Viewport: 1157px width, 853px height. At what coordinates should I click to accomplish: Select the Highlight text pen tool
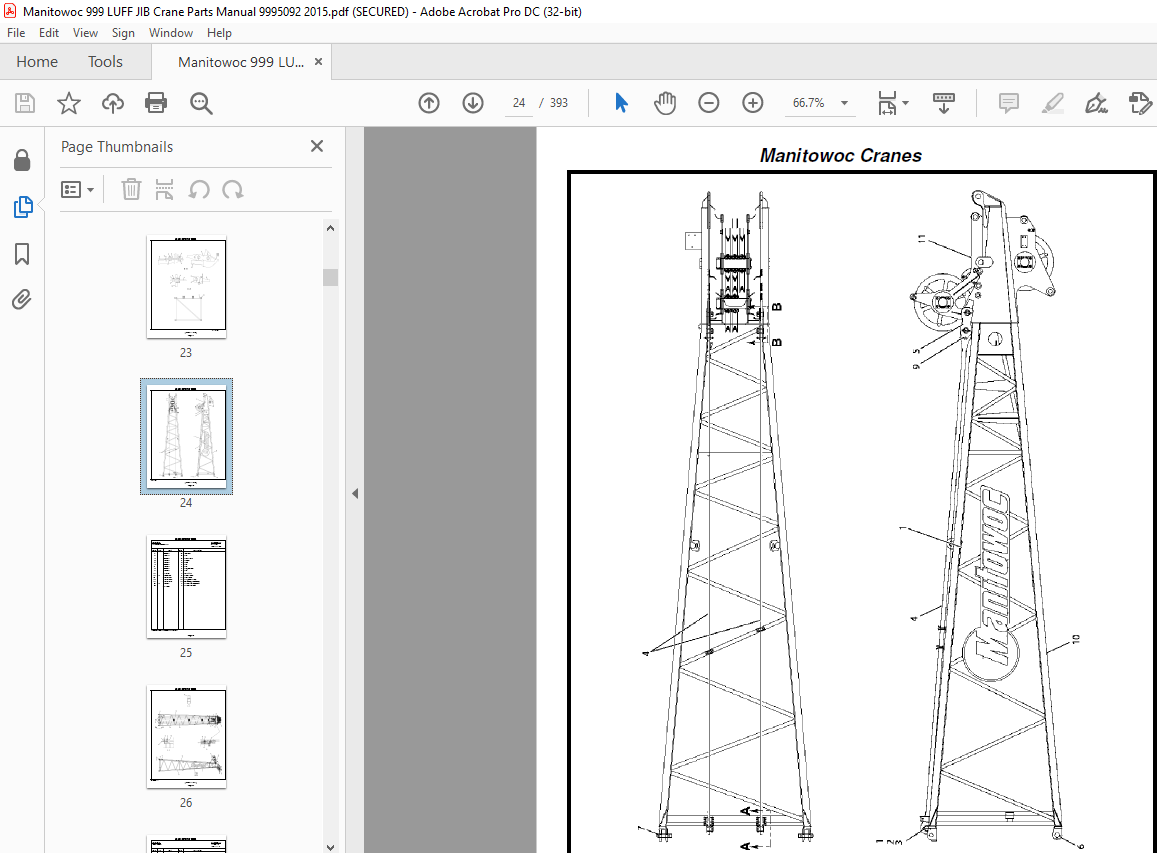[x=1053, y=103]
